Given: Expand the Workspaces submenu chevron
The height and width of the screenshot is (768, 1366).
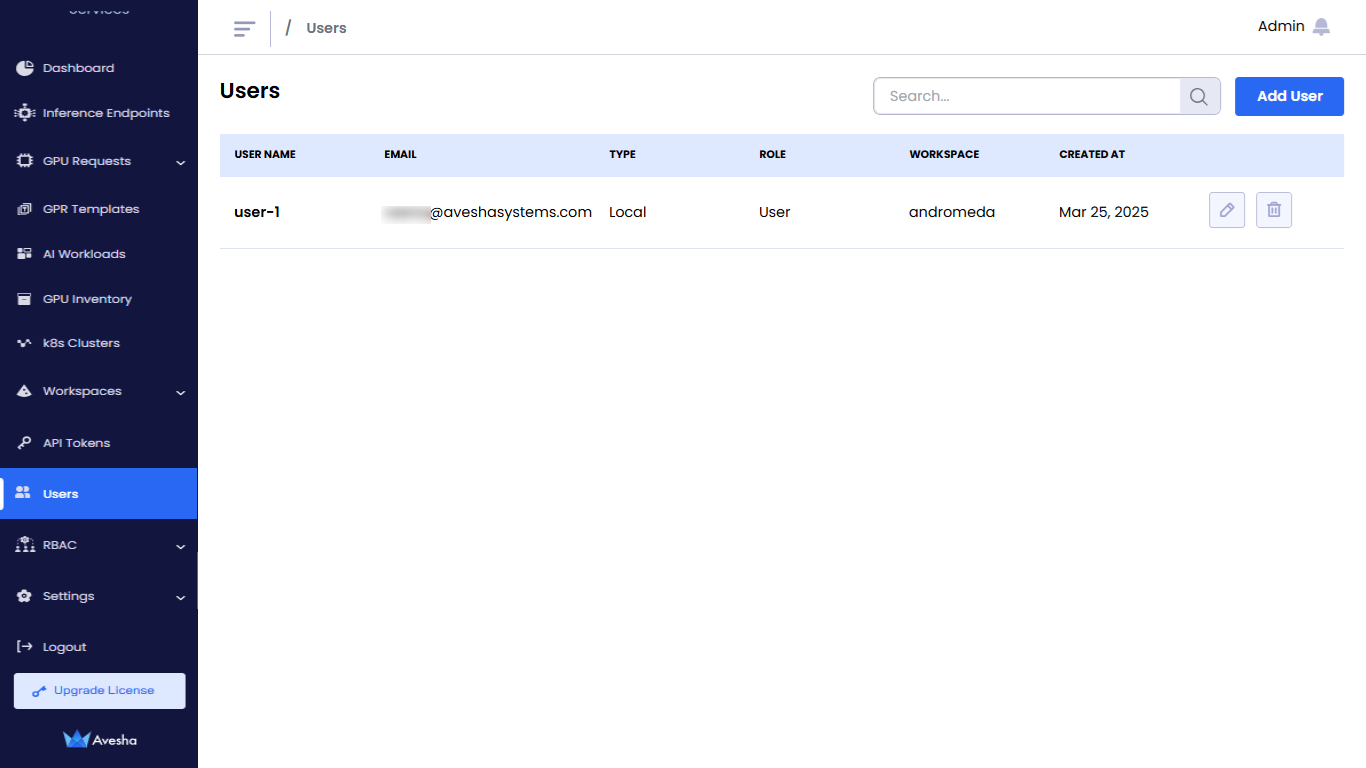Looking at the screenshot, I should coord(181,392).
